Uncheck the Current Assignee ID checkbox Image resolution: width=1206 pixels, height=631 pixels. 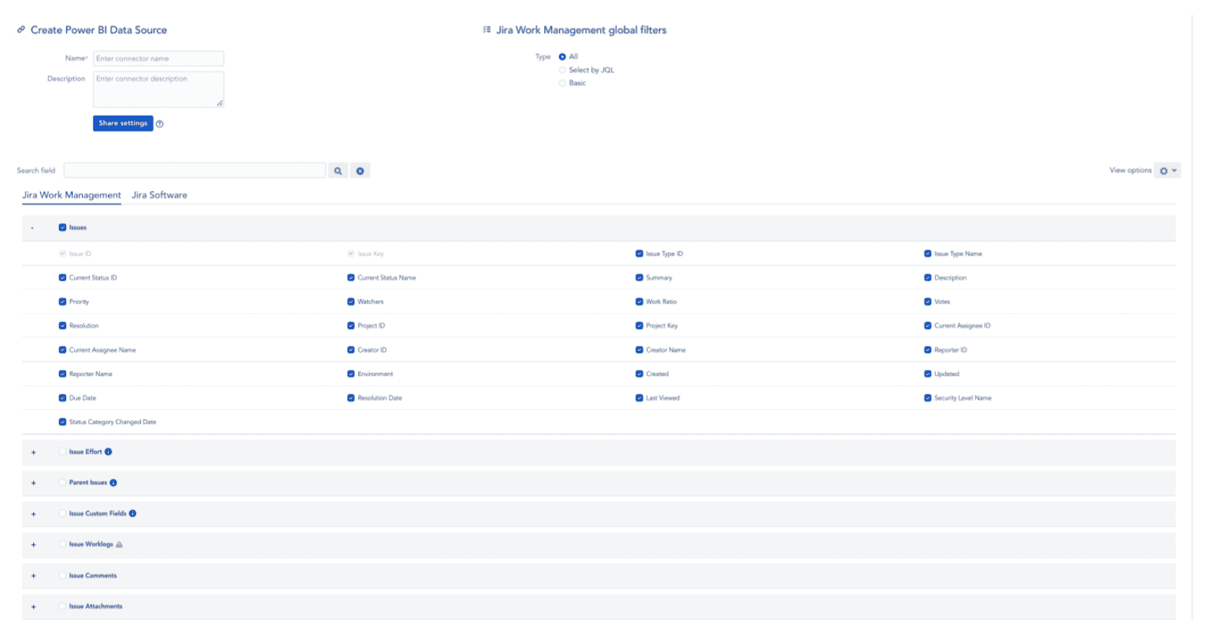click(928, 326)
